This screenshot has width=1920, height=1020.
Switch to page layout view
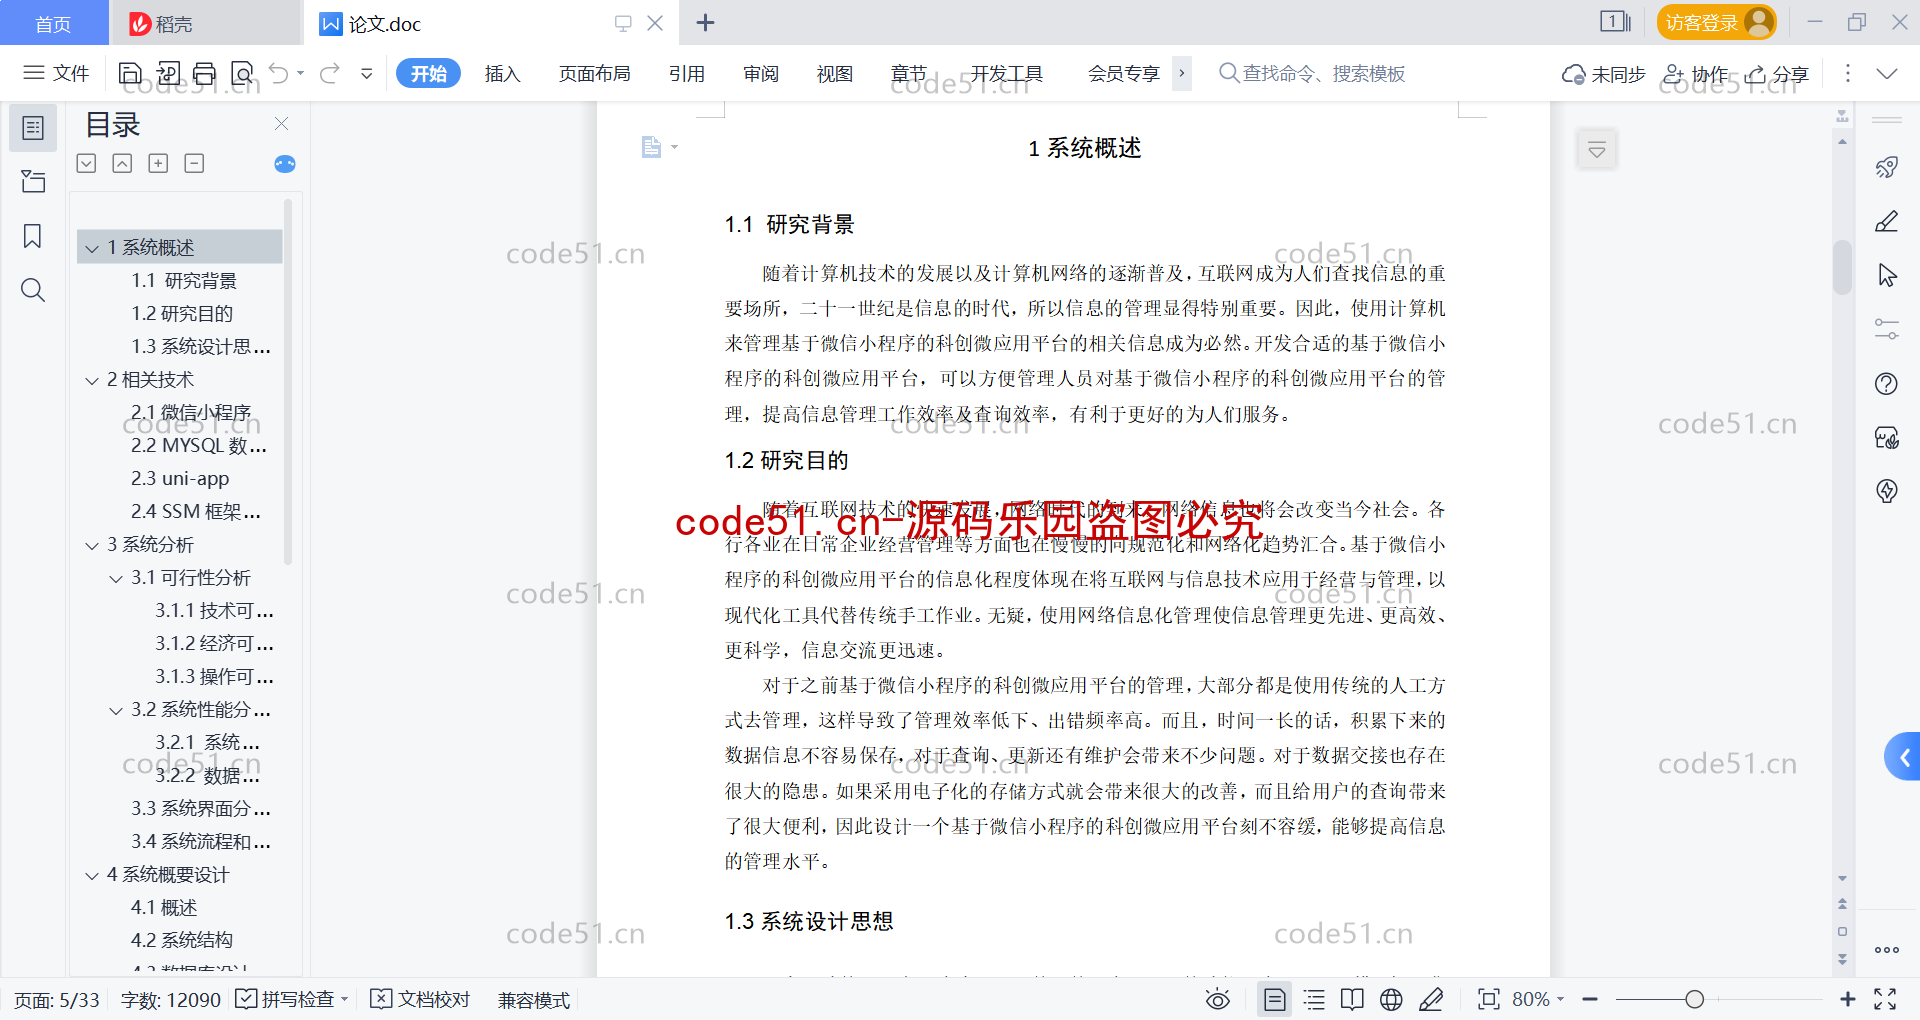tap(1274, 999)
